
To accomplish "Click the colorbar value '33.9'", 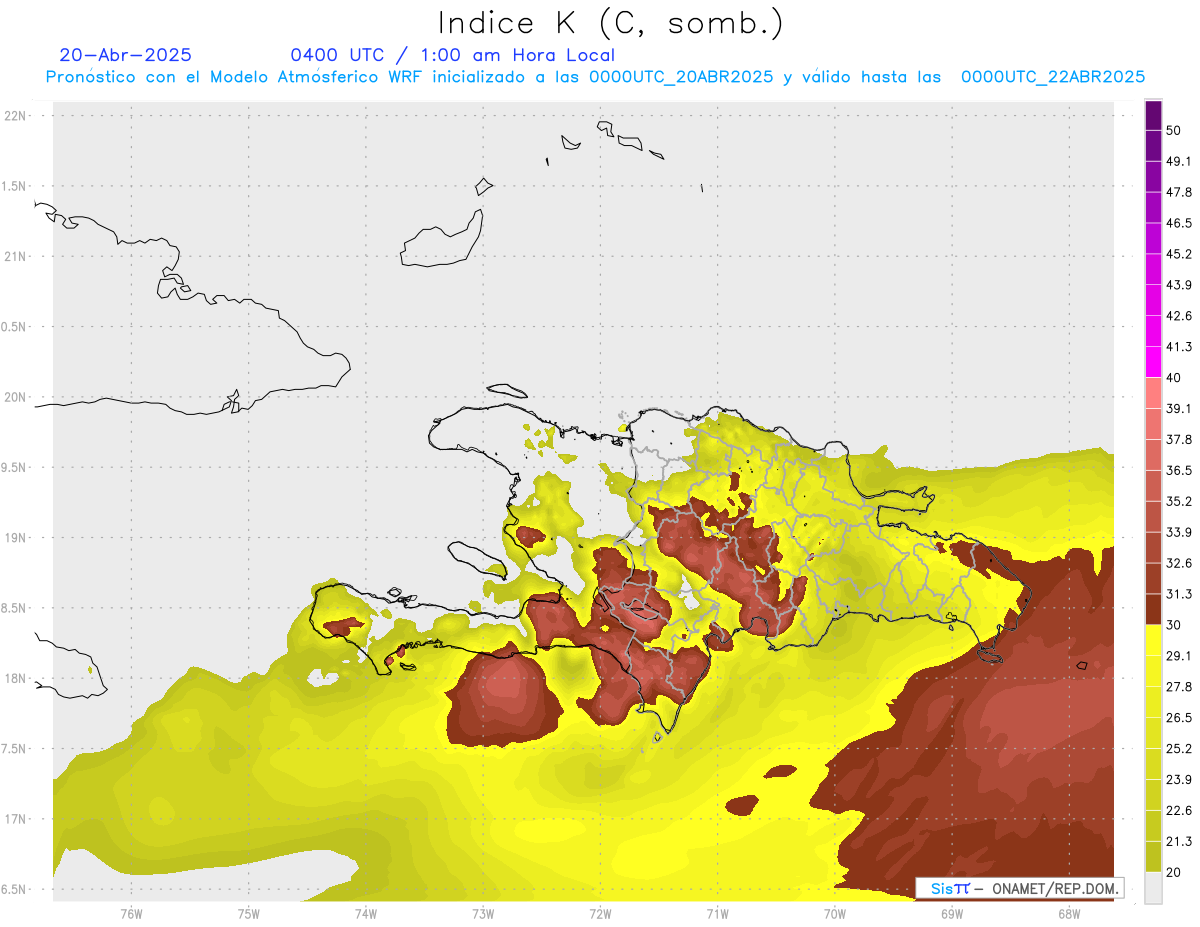I will (x=1179, y=532).
